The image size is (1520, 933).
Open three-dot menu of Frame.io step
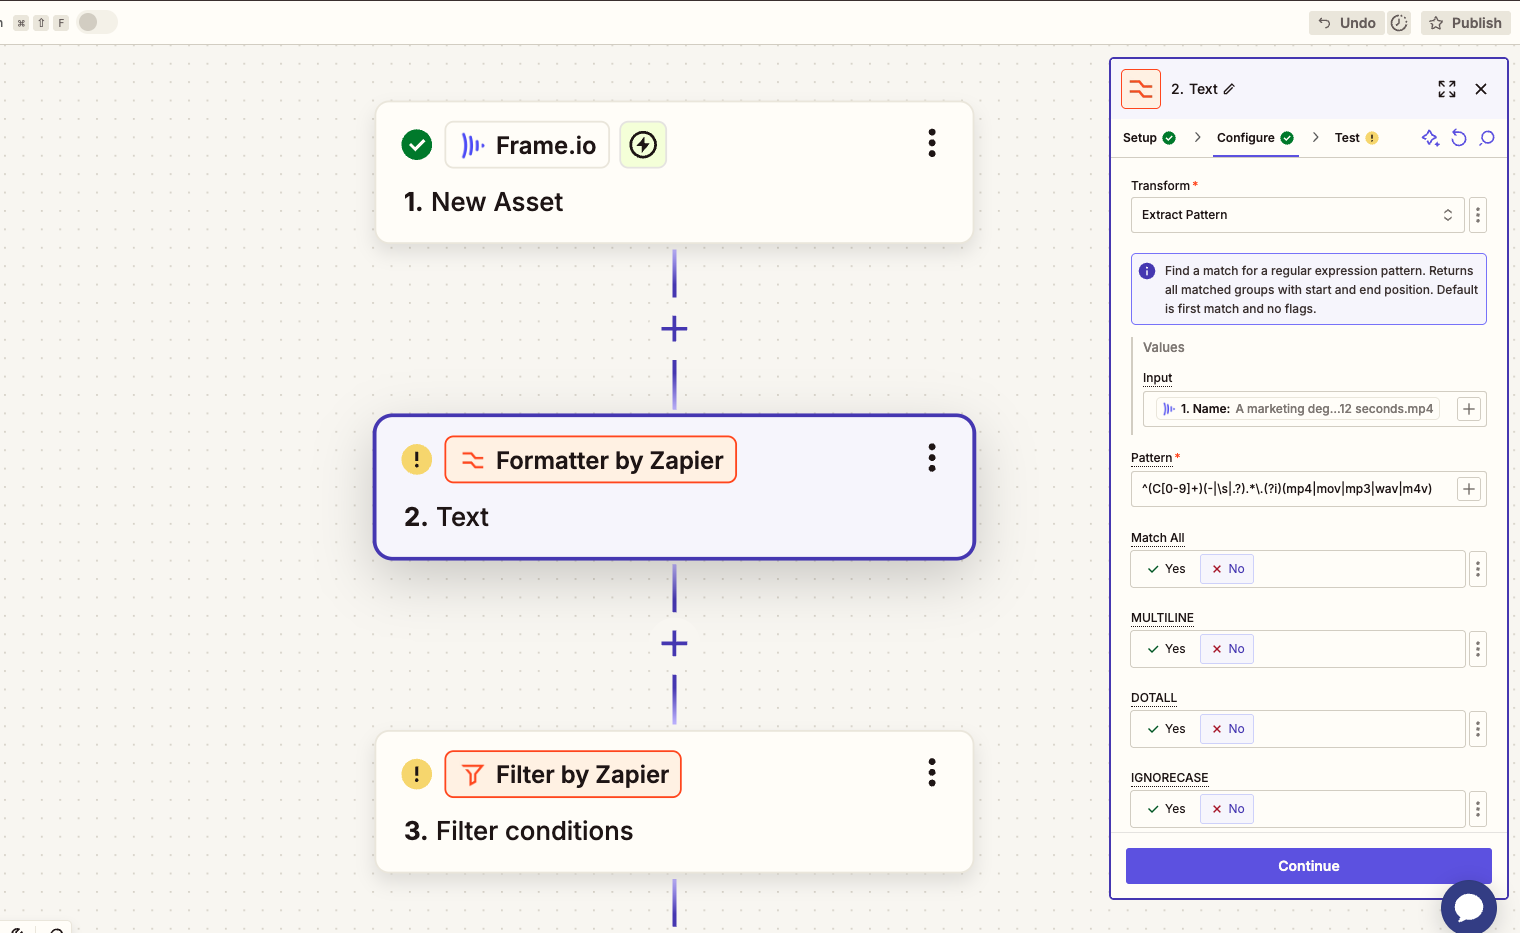click(x=932, y=143)
